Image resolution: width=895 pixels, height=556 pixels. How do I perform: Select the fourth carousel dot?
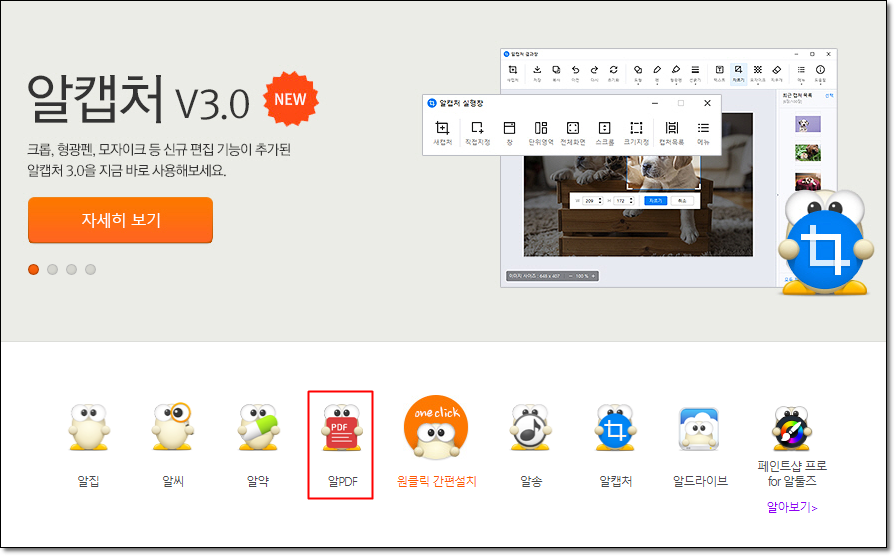point(90,269)
